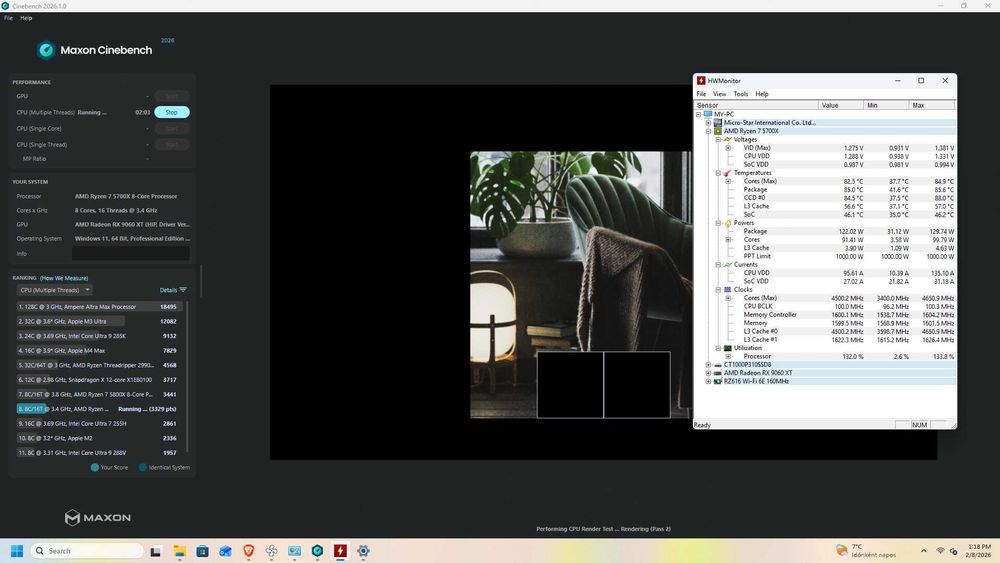Click the Currents graph icon
Screen dimensions: 1000x563
click(728, 265)
